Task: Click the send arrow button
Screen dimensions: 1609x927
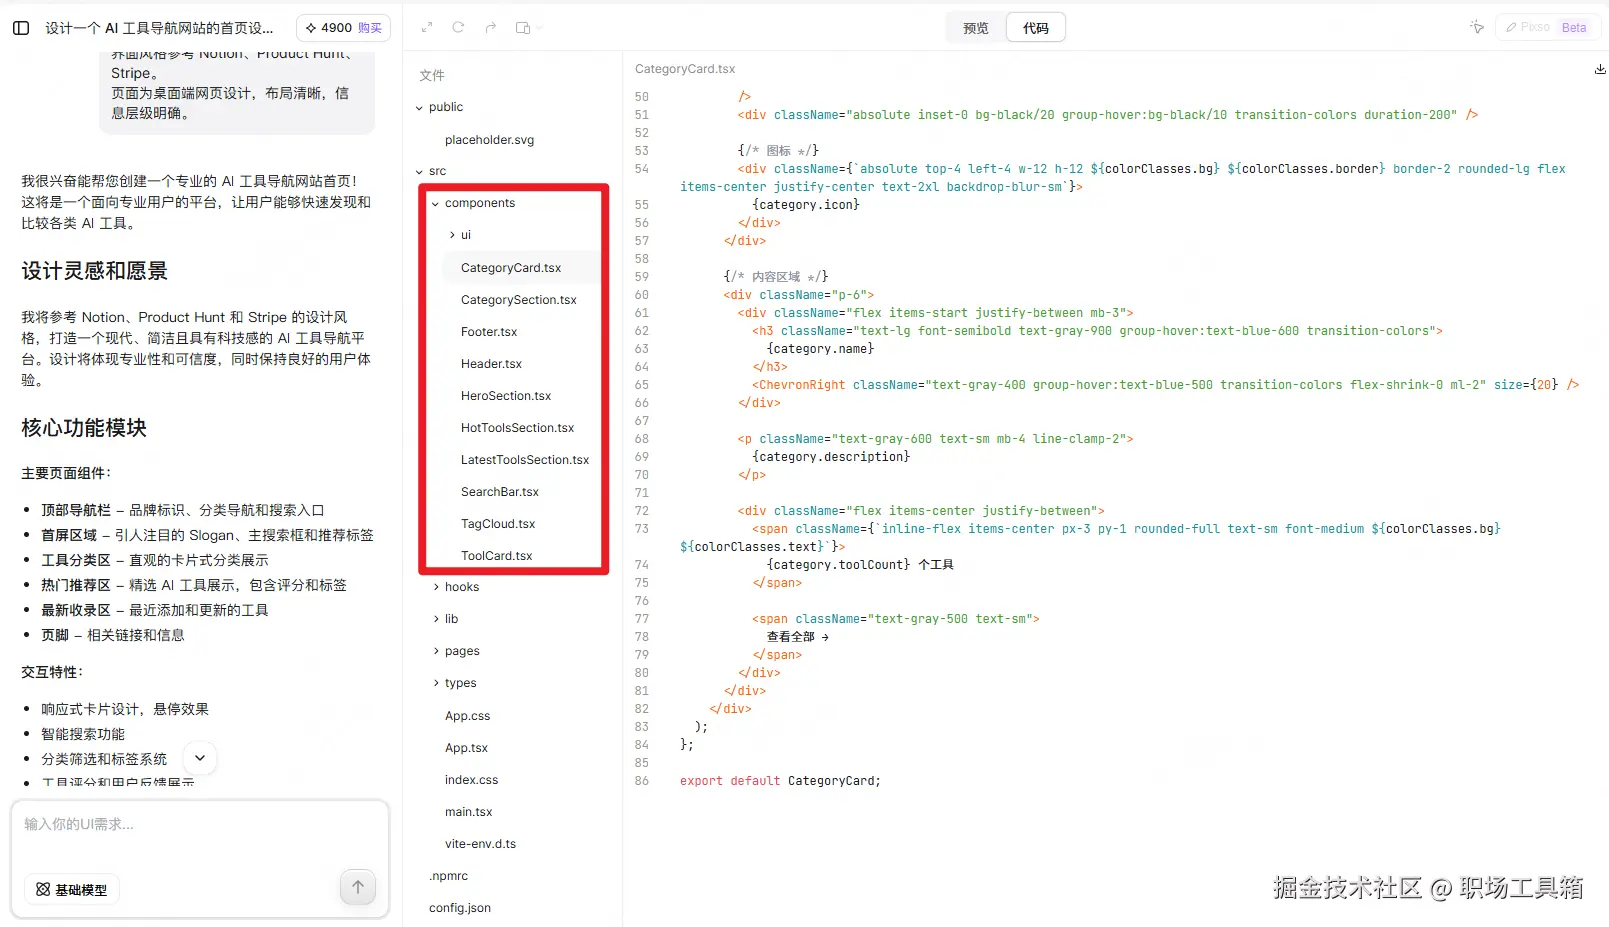Action: [358, 887]
